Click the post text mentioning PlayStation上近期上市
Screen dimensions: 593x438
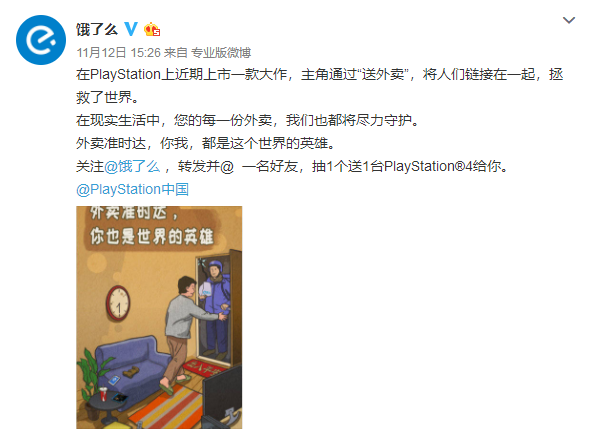point(320,85)
